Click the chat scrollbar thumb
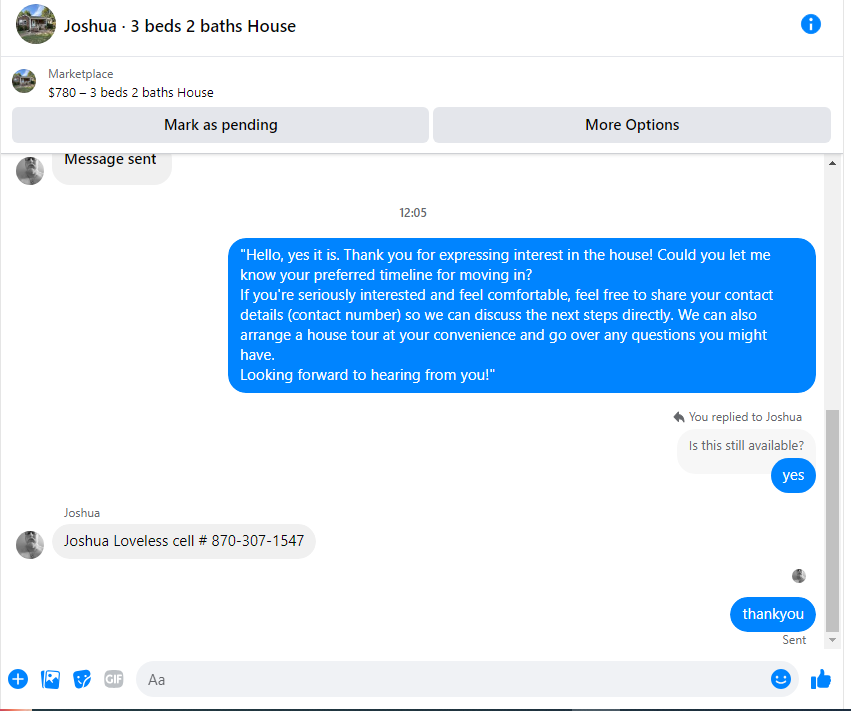The image size is (851, 711). [832, 520]
